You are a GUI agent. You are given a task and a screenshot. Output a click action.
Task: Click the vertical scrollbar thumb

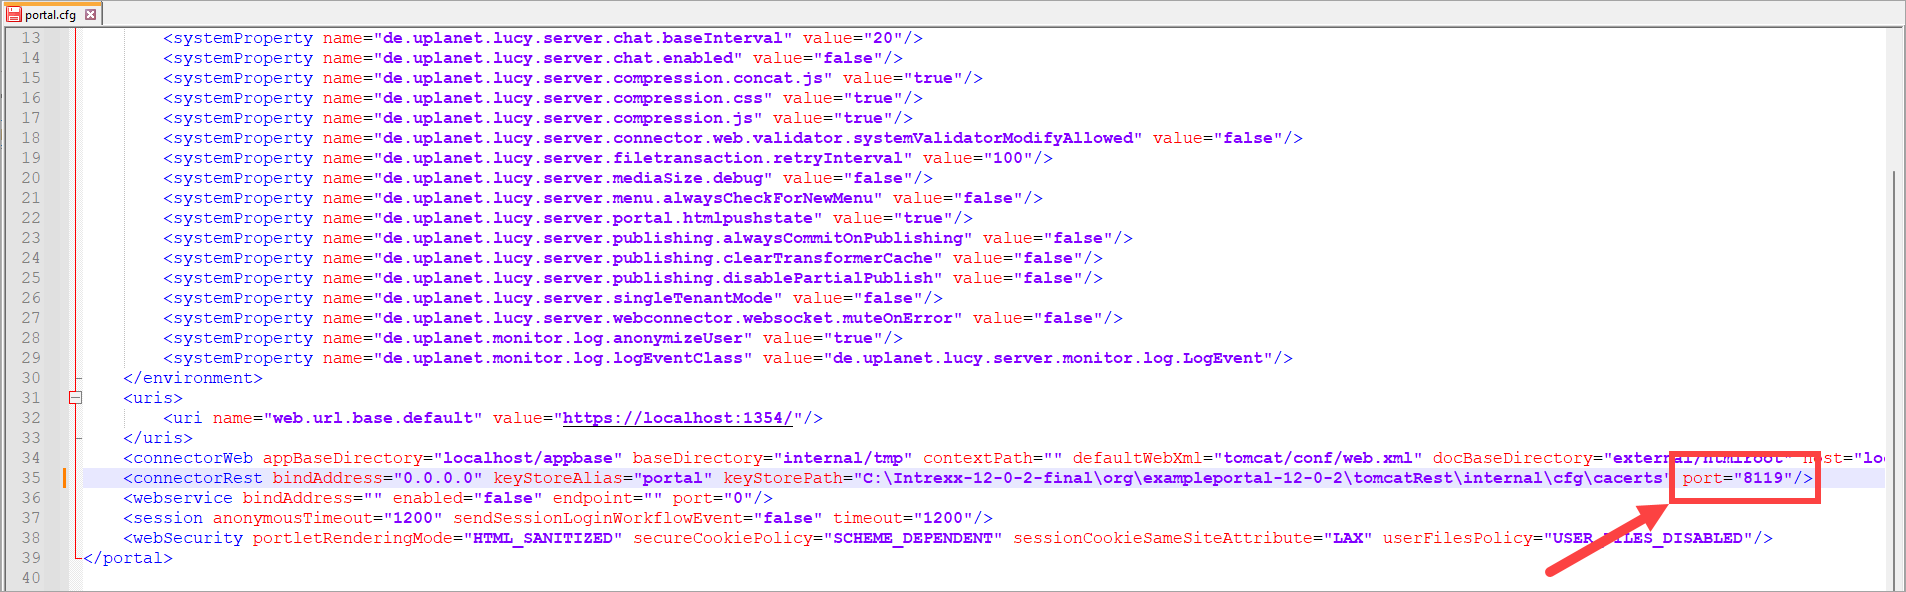(1894, 380)
